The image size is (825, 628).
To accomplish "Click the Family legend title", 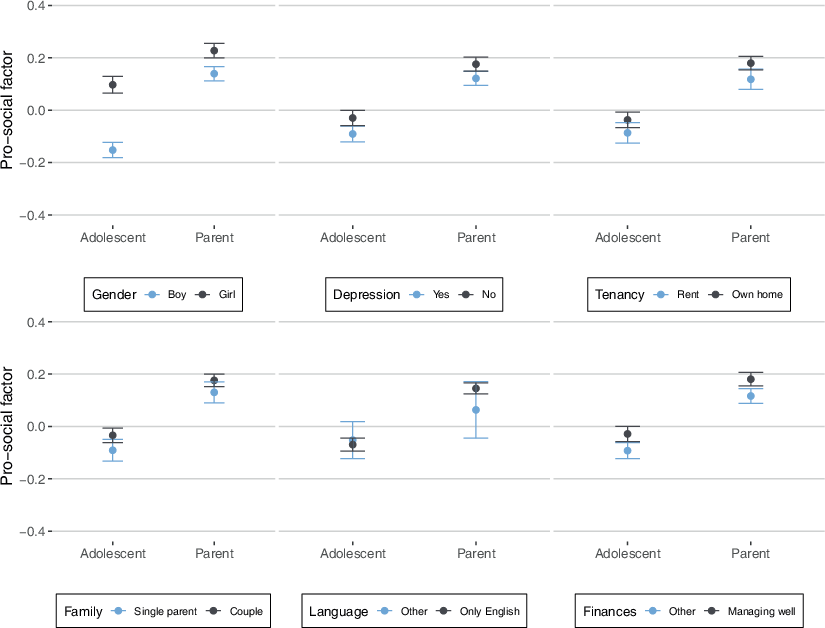I will [84, 611].
